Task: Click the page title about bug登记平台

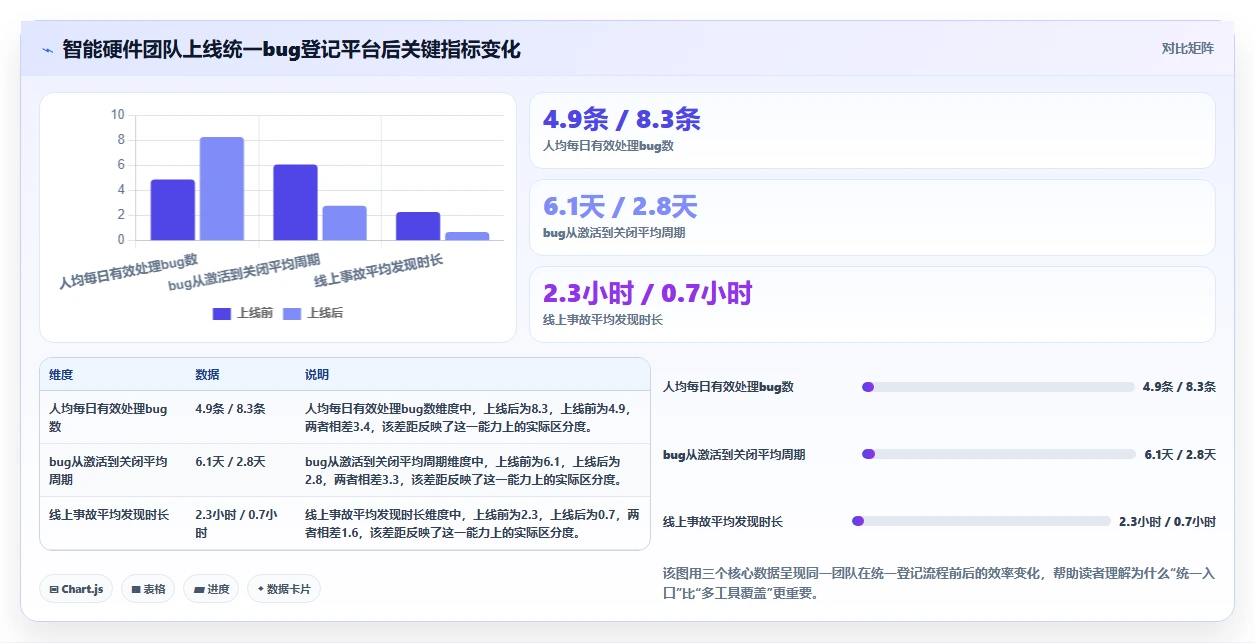Action: coord(291,49)
